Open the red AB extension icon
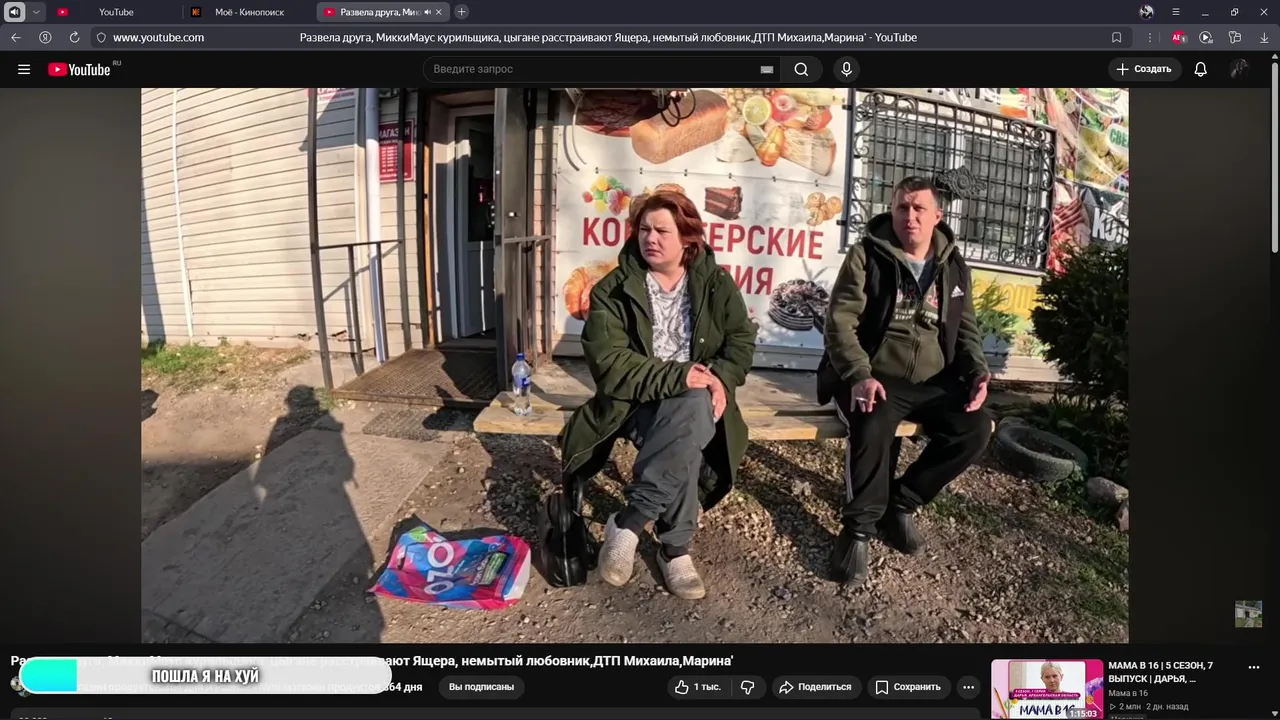This screenshot has width=1280, height=720. (x=1178, y=37)
